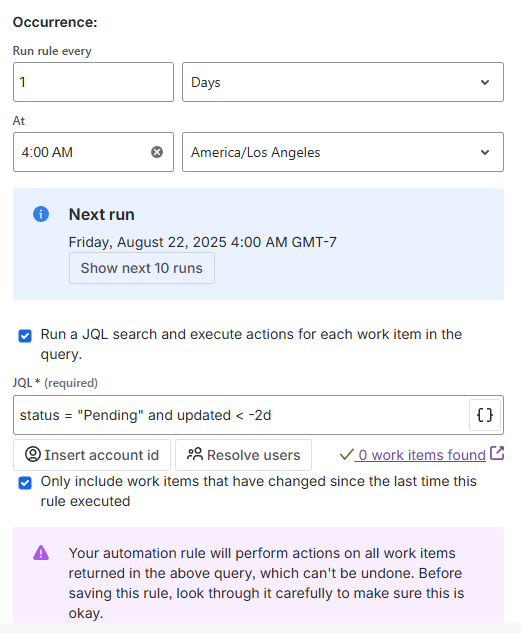This screenshot has width=521, height=633.
Task: Toggle Only include changed work items checkbox
Action: [25, 482]
